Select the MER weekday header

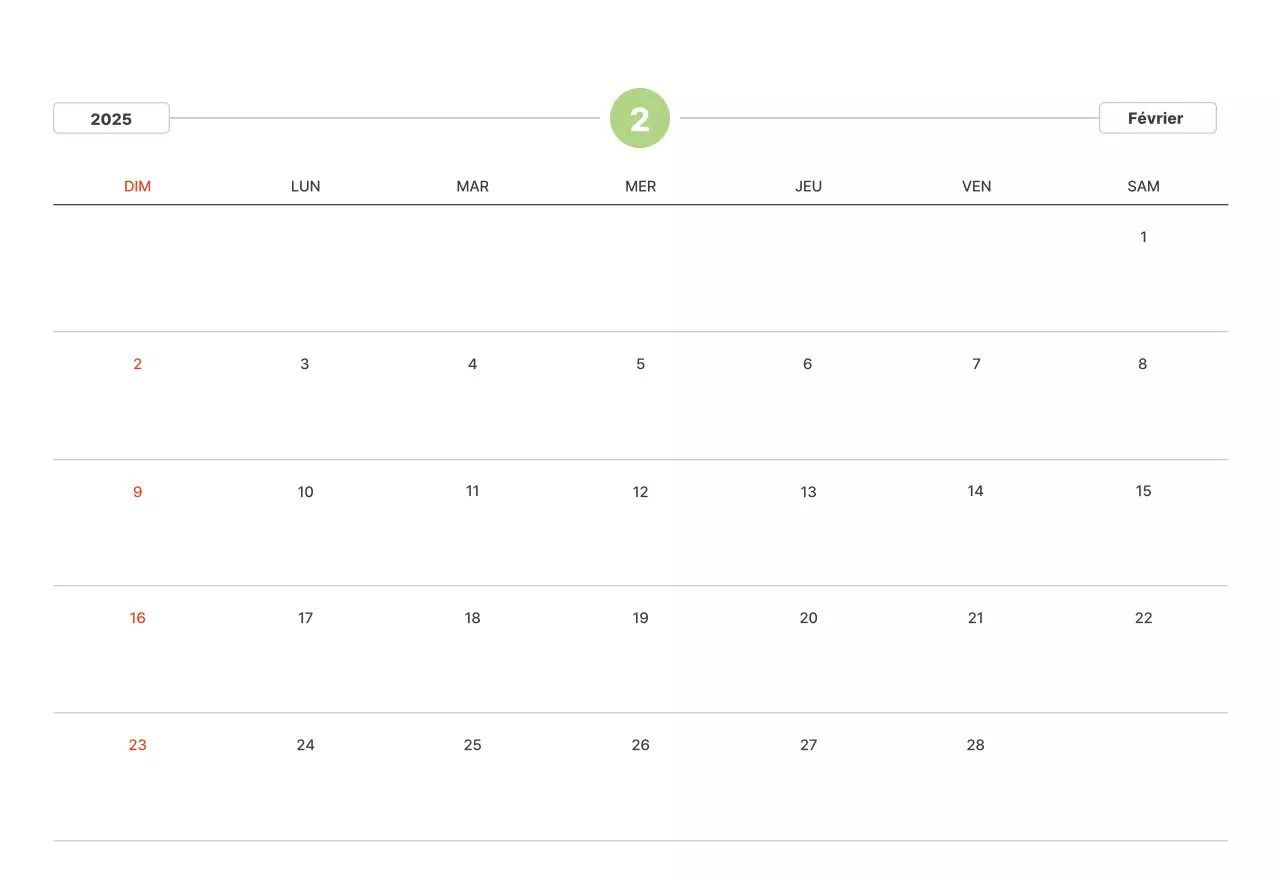pos(640,186)
